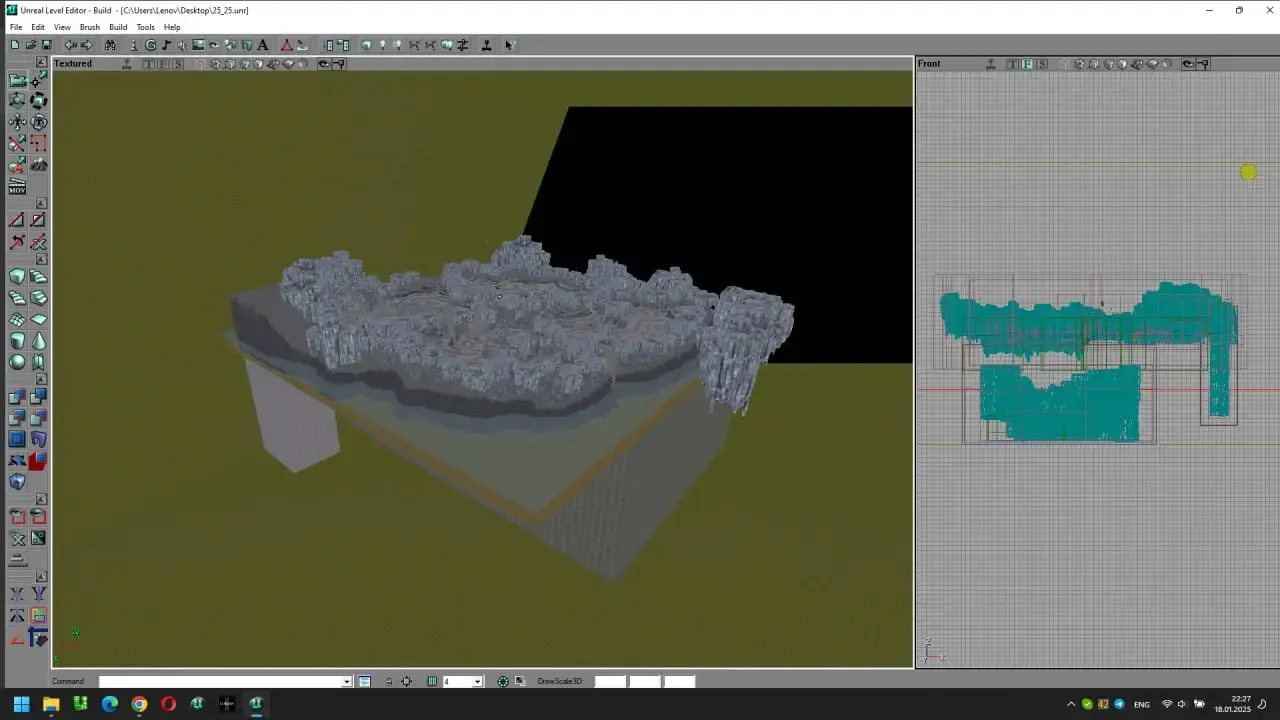Open the Actor Class browser pawn icon

tap(133, 45)
